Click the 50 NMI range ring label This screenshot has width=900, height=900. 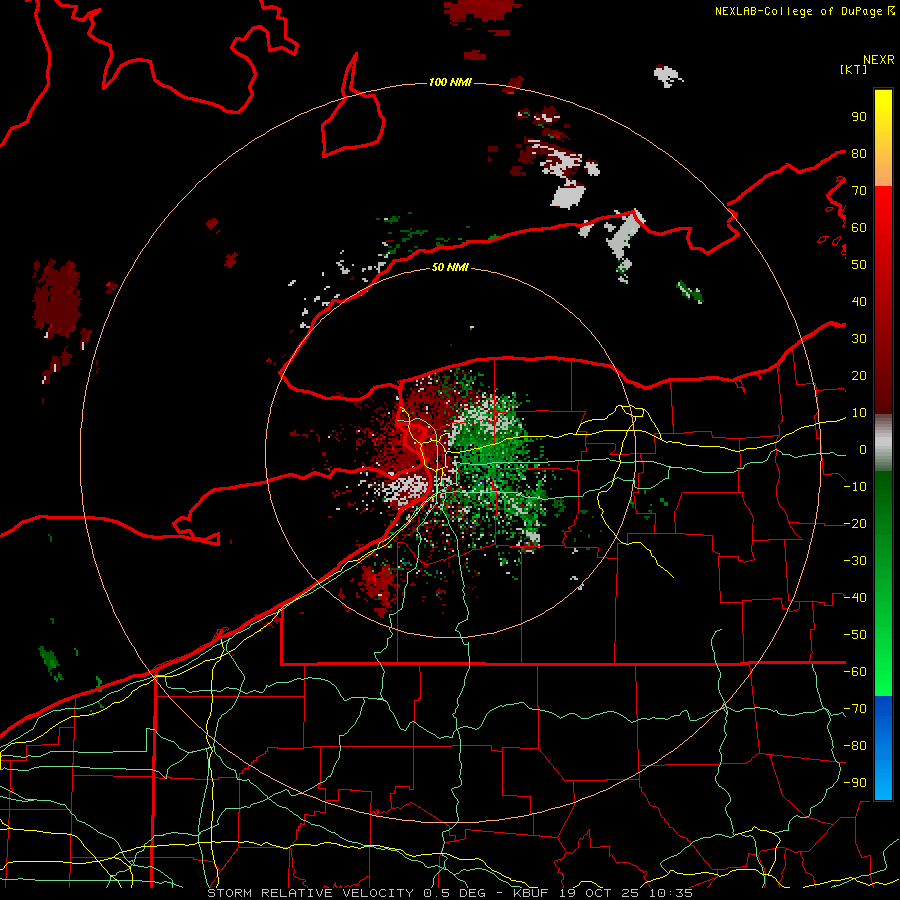coord(450,267)
